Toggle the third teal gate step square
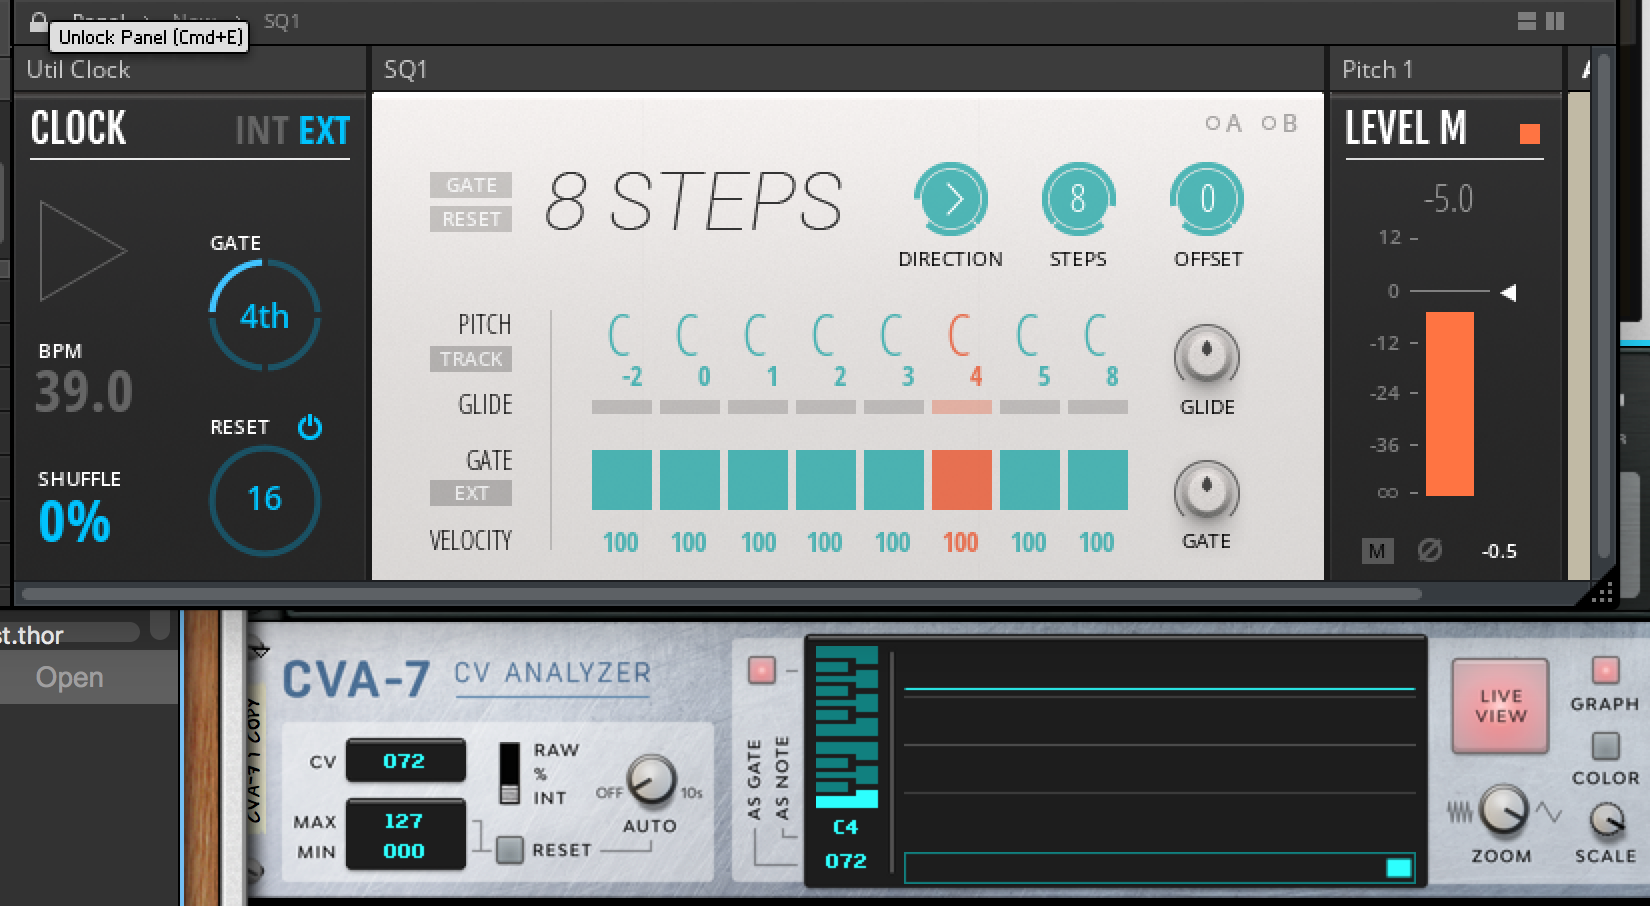1650x906 pixels. [758, 480]
